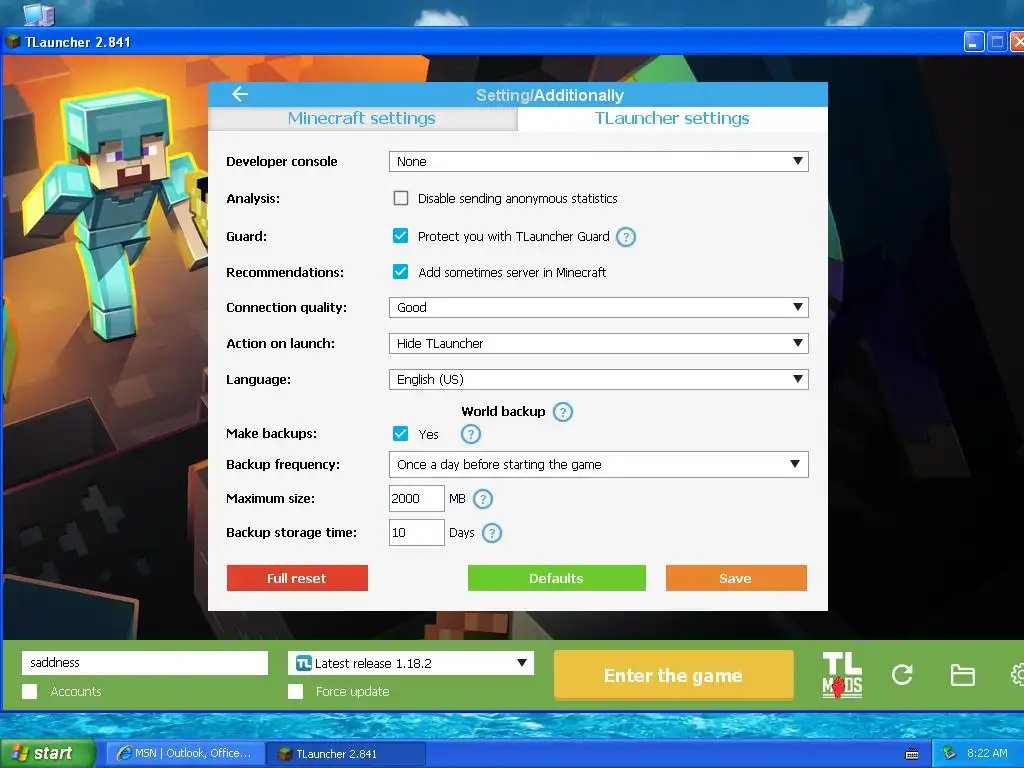Open Developer console dropdown

click(x=598, y=161)
